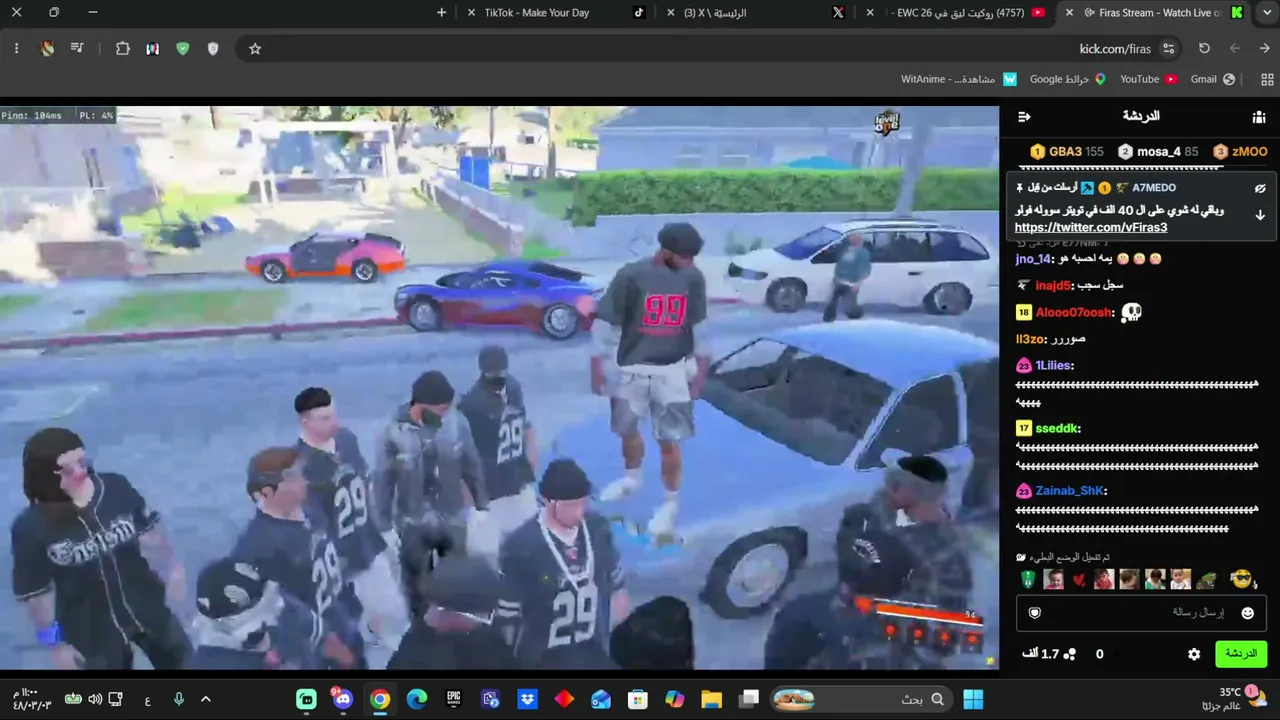
Task: Open the extensions puzzle icon
Action: (123, 48)
